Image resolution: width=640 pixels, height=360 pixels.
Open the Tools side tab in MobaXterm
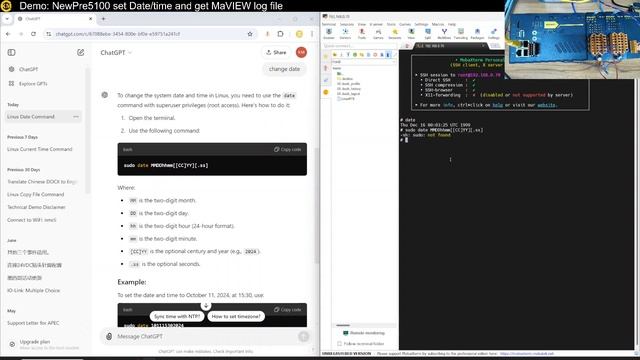tap(326, 68)
